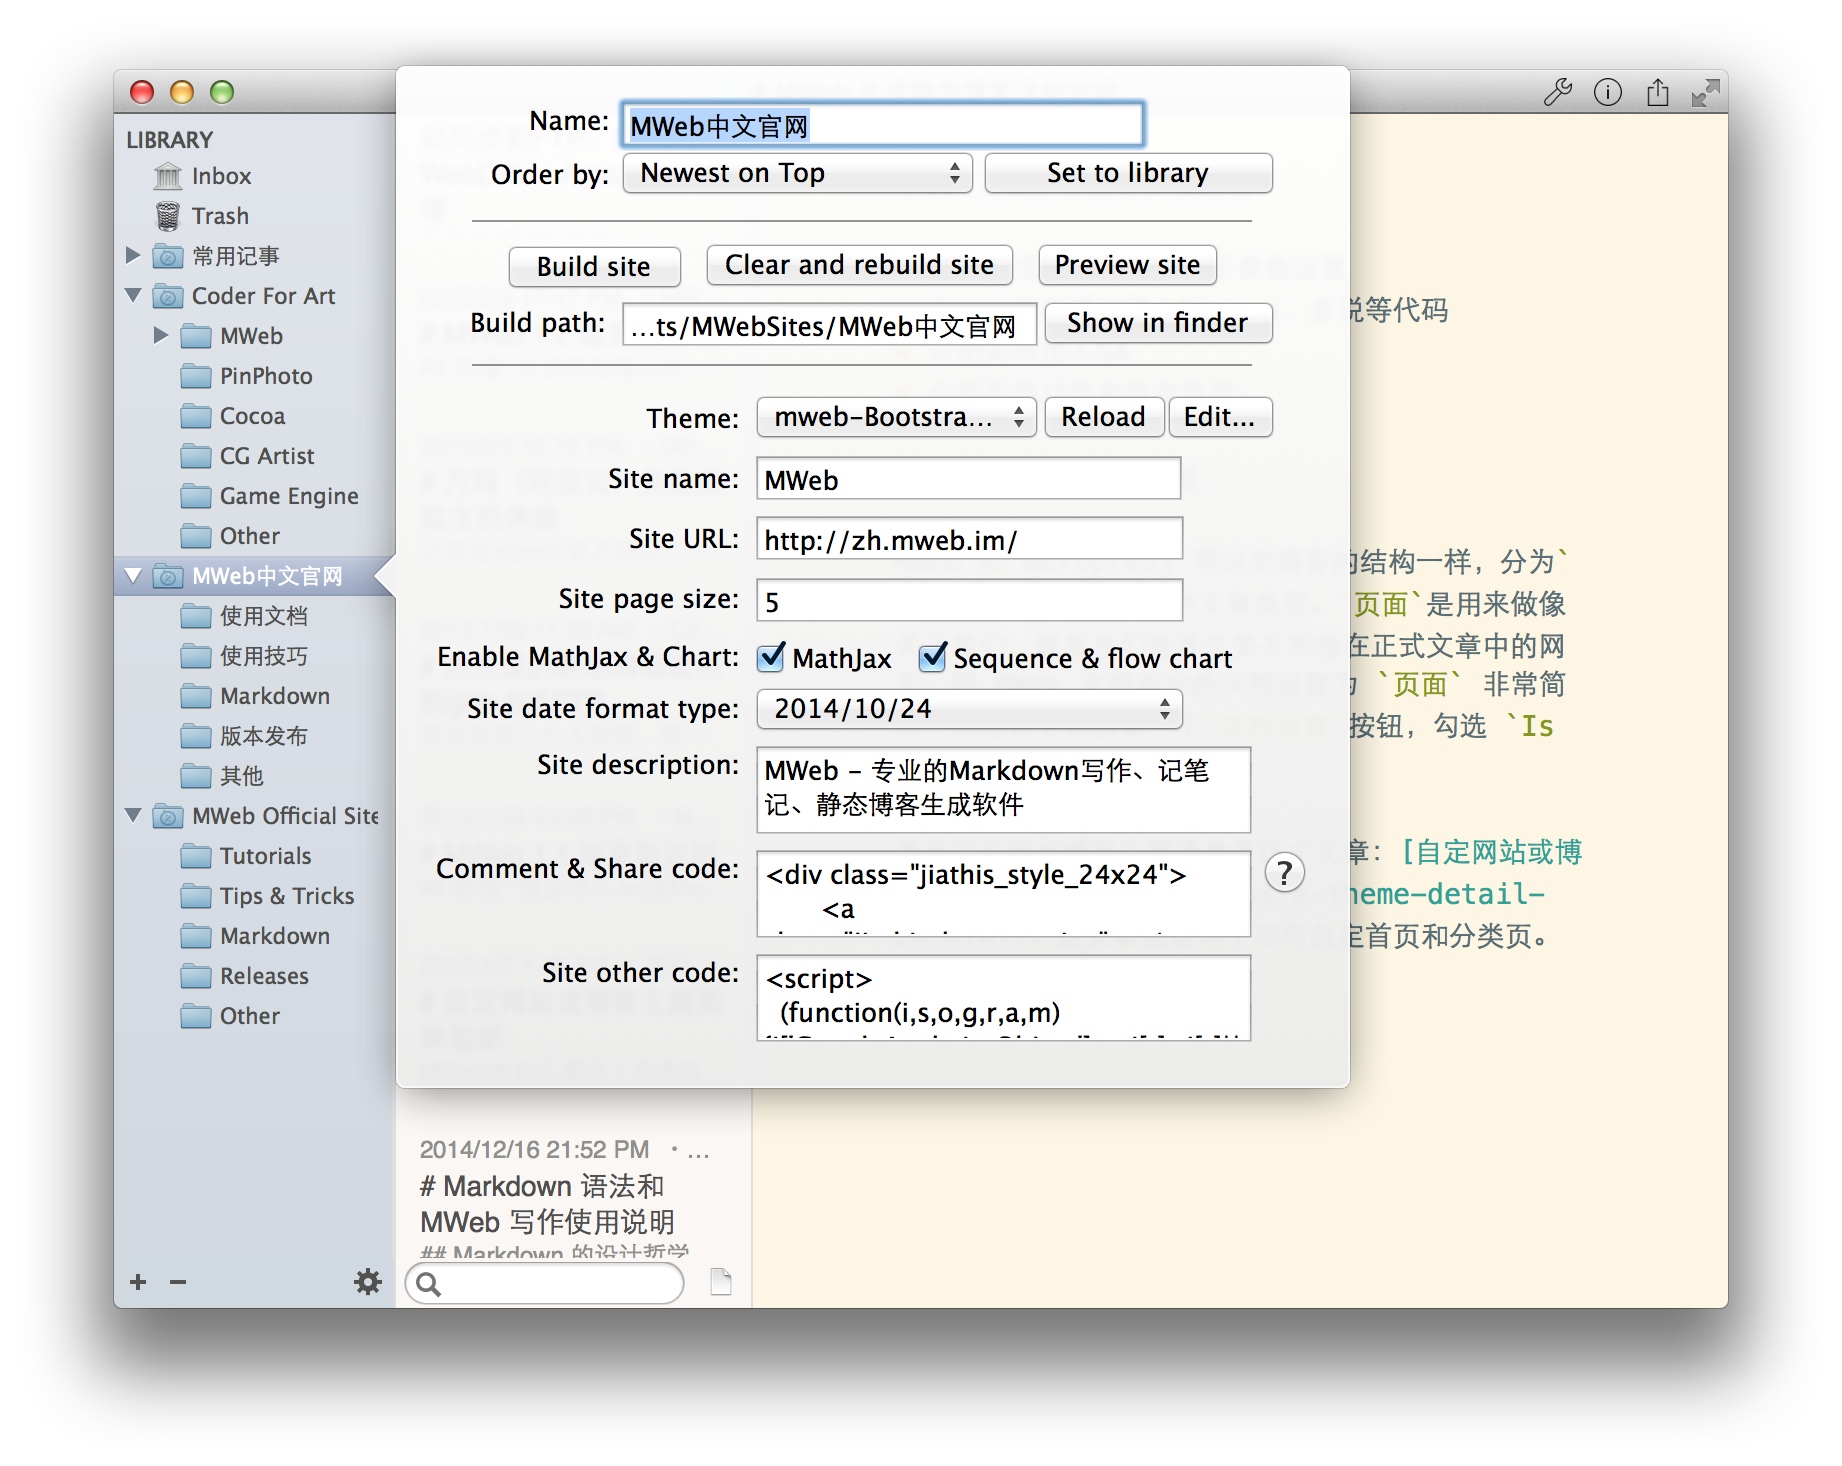Click the Build site button
This screenshot has width=1842, height=1466.
click(594, 266)
